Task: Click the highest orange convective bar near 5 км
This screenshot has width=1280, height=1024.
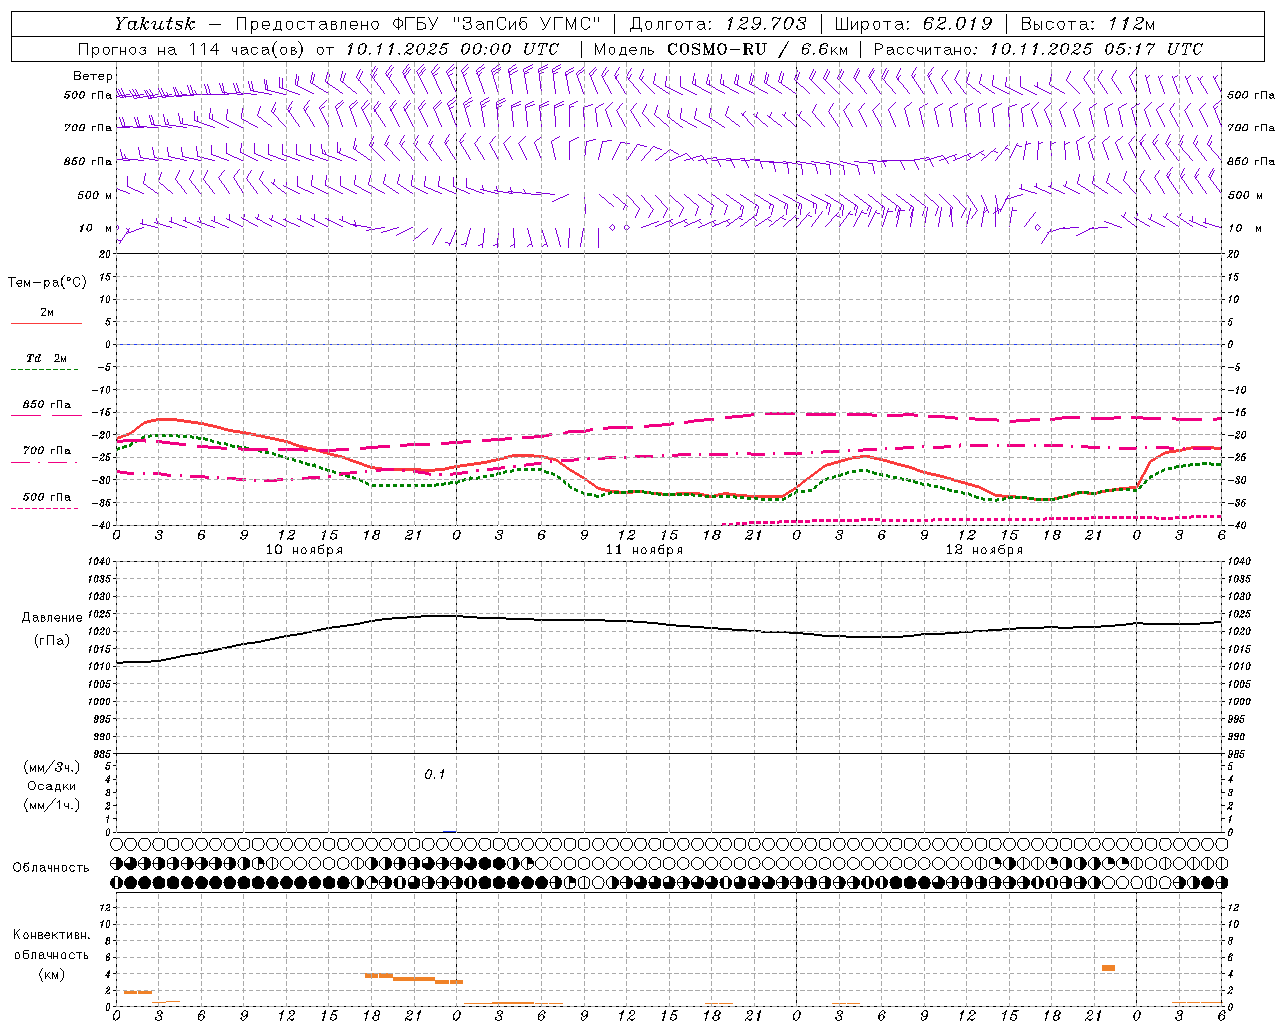Action: point(1108,968)
